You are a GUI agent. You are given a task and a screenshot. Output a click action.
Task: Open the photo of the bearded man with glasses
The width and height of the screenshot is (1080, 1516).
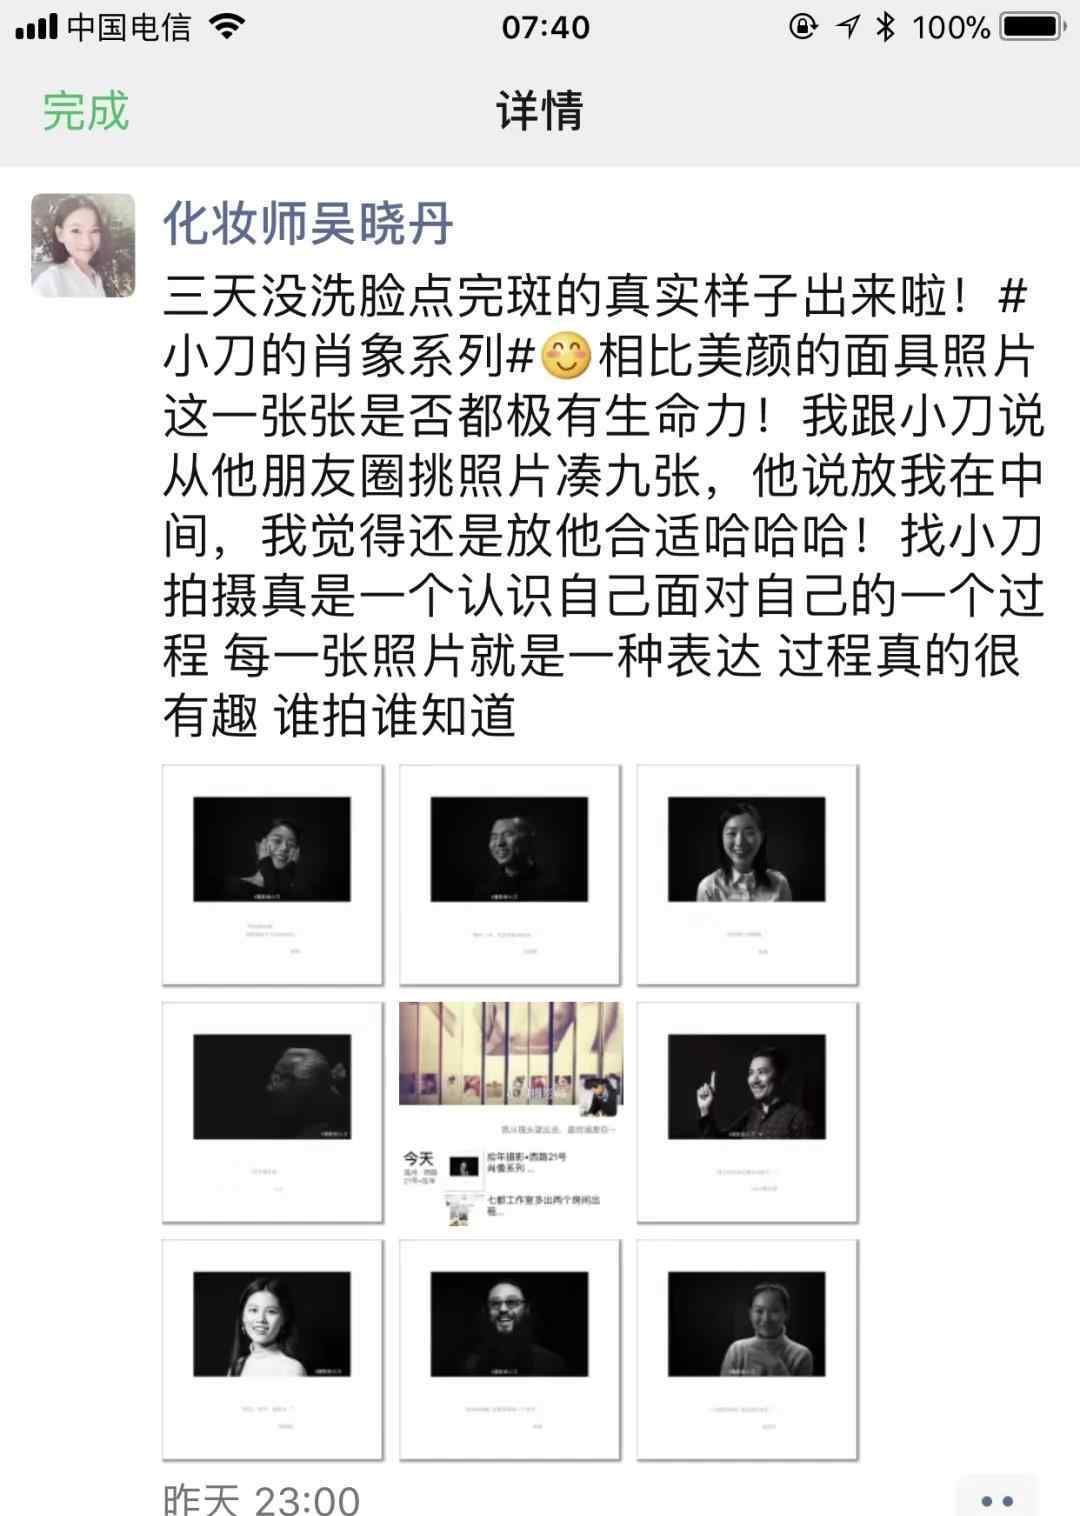[x=510, y=1350]
